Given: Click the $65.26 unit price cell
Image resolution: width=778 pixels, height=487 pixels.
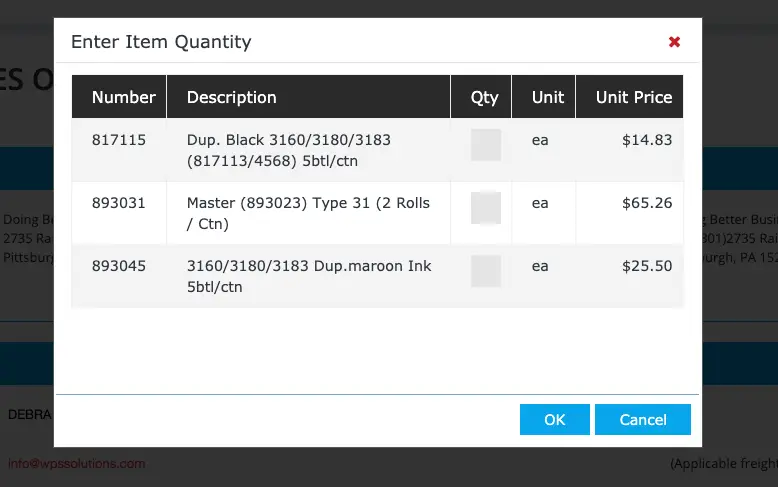Looking at the screenshot, I should (646, 203).
